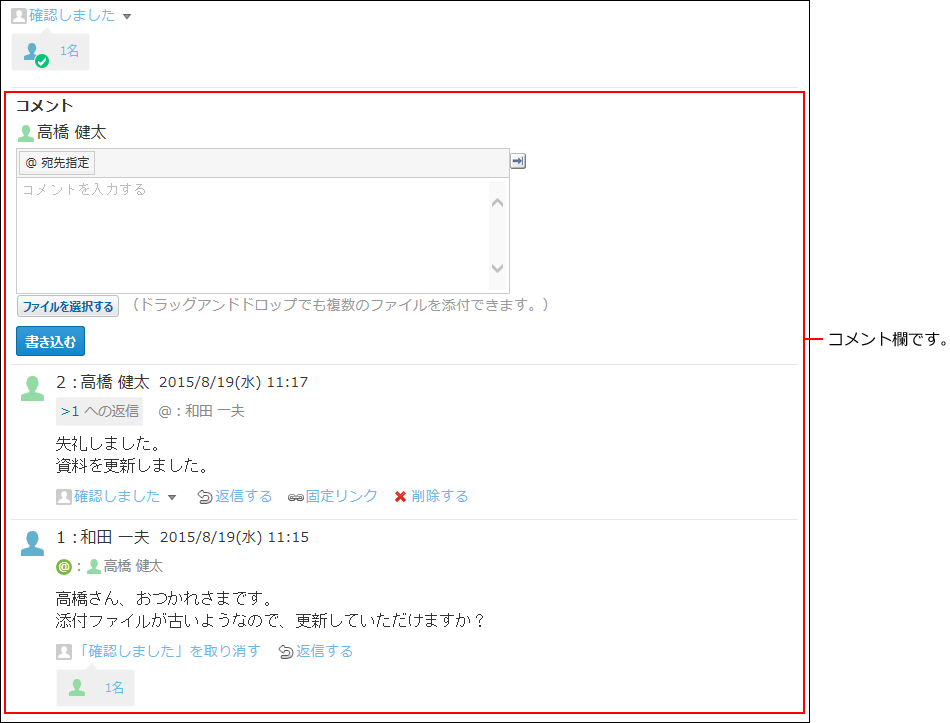Click reply arrow icon in comment 2
The image size is (950, 723).
click(205, 497)
